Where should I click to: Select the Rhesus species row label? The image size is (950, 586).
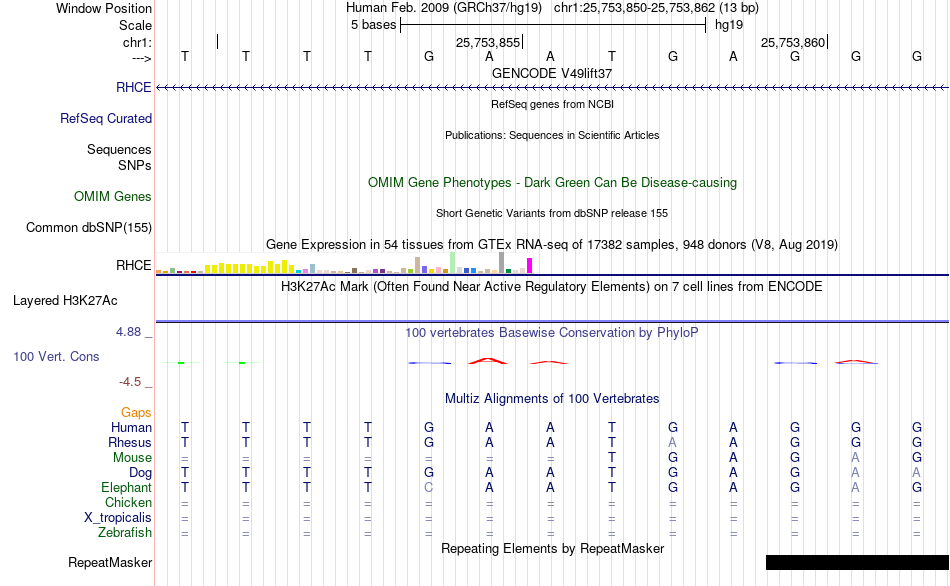coord(130,442)
